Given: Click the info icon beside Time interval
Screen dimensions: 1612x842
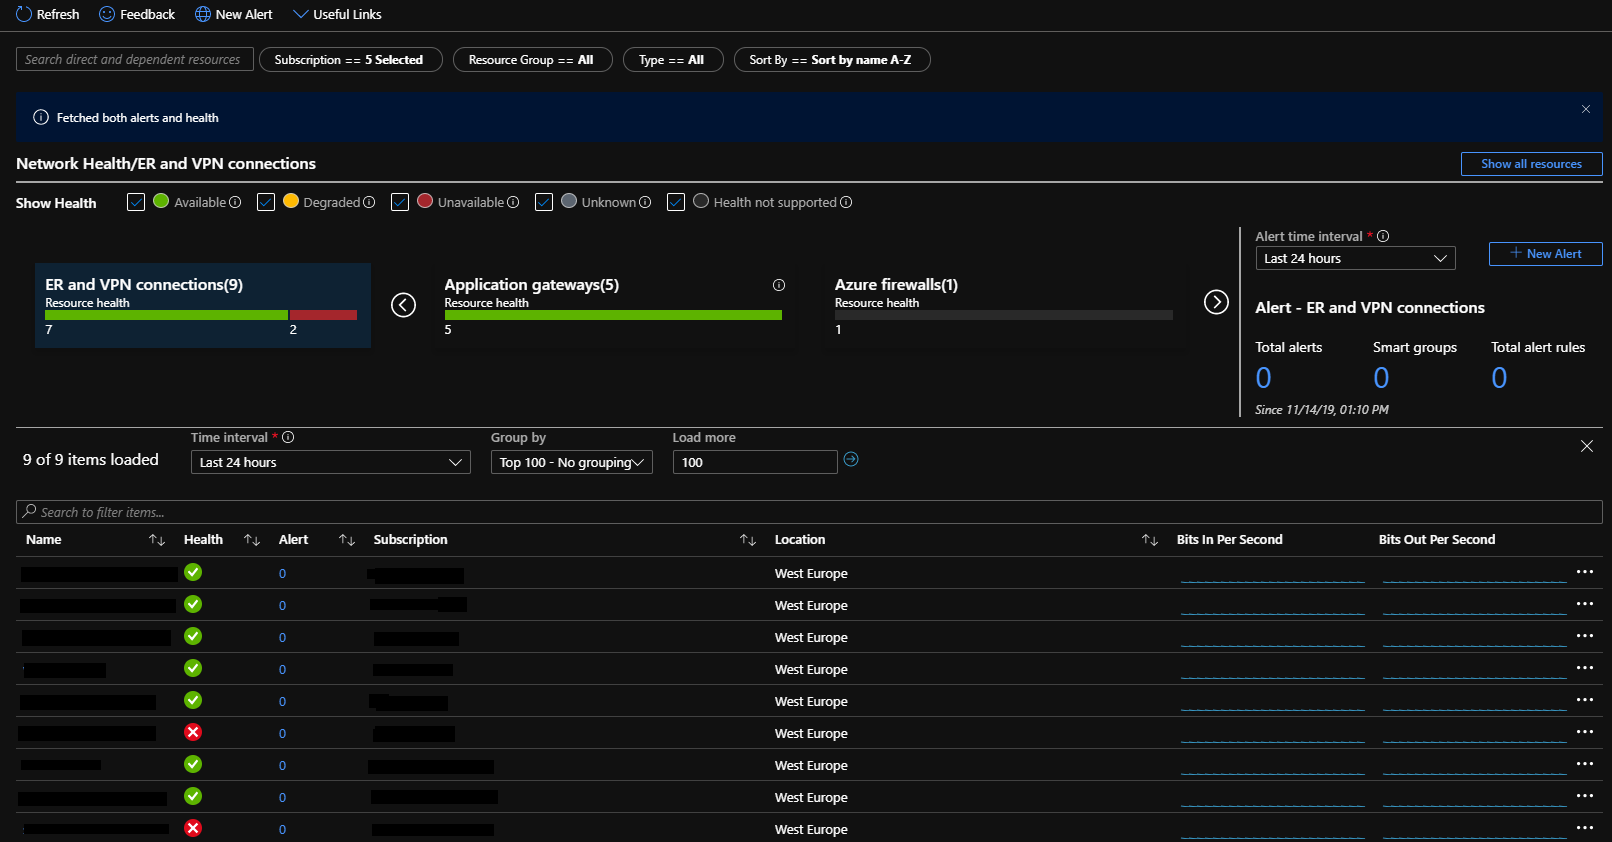Looking at the screenshot, I should tap(288, 437).
